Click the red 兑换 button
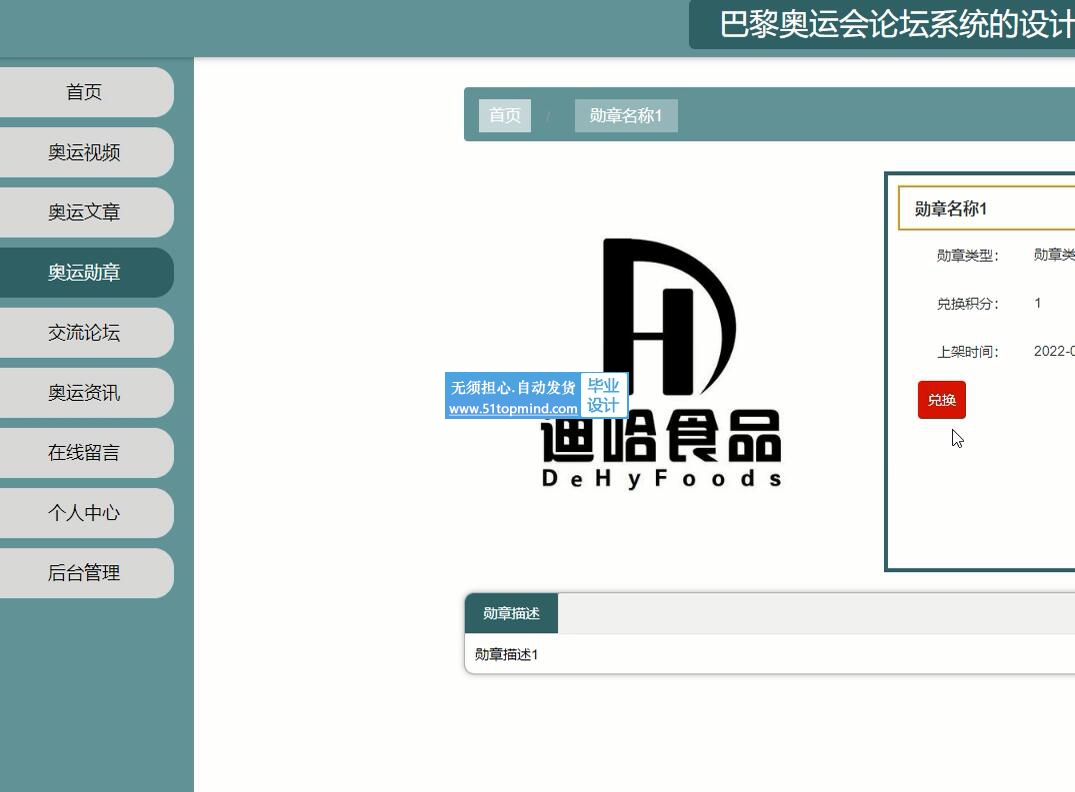 coord(941,400)
